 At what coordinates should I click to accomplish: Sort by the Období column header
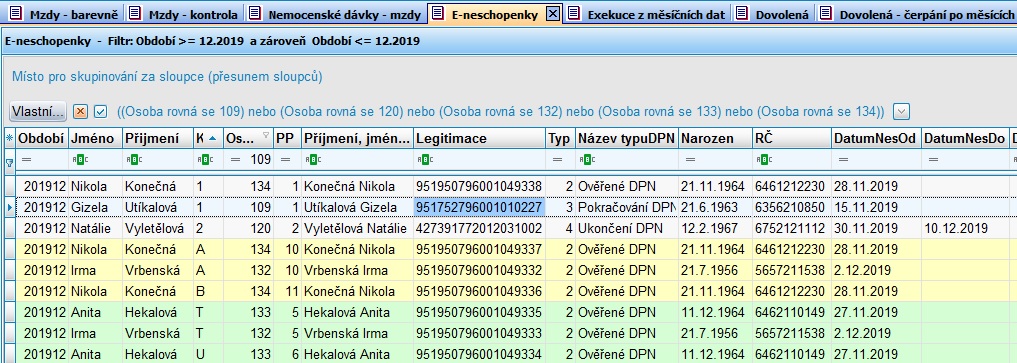(x=42, y=138)
